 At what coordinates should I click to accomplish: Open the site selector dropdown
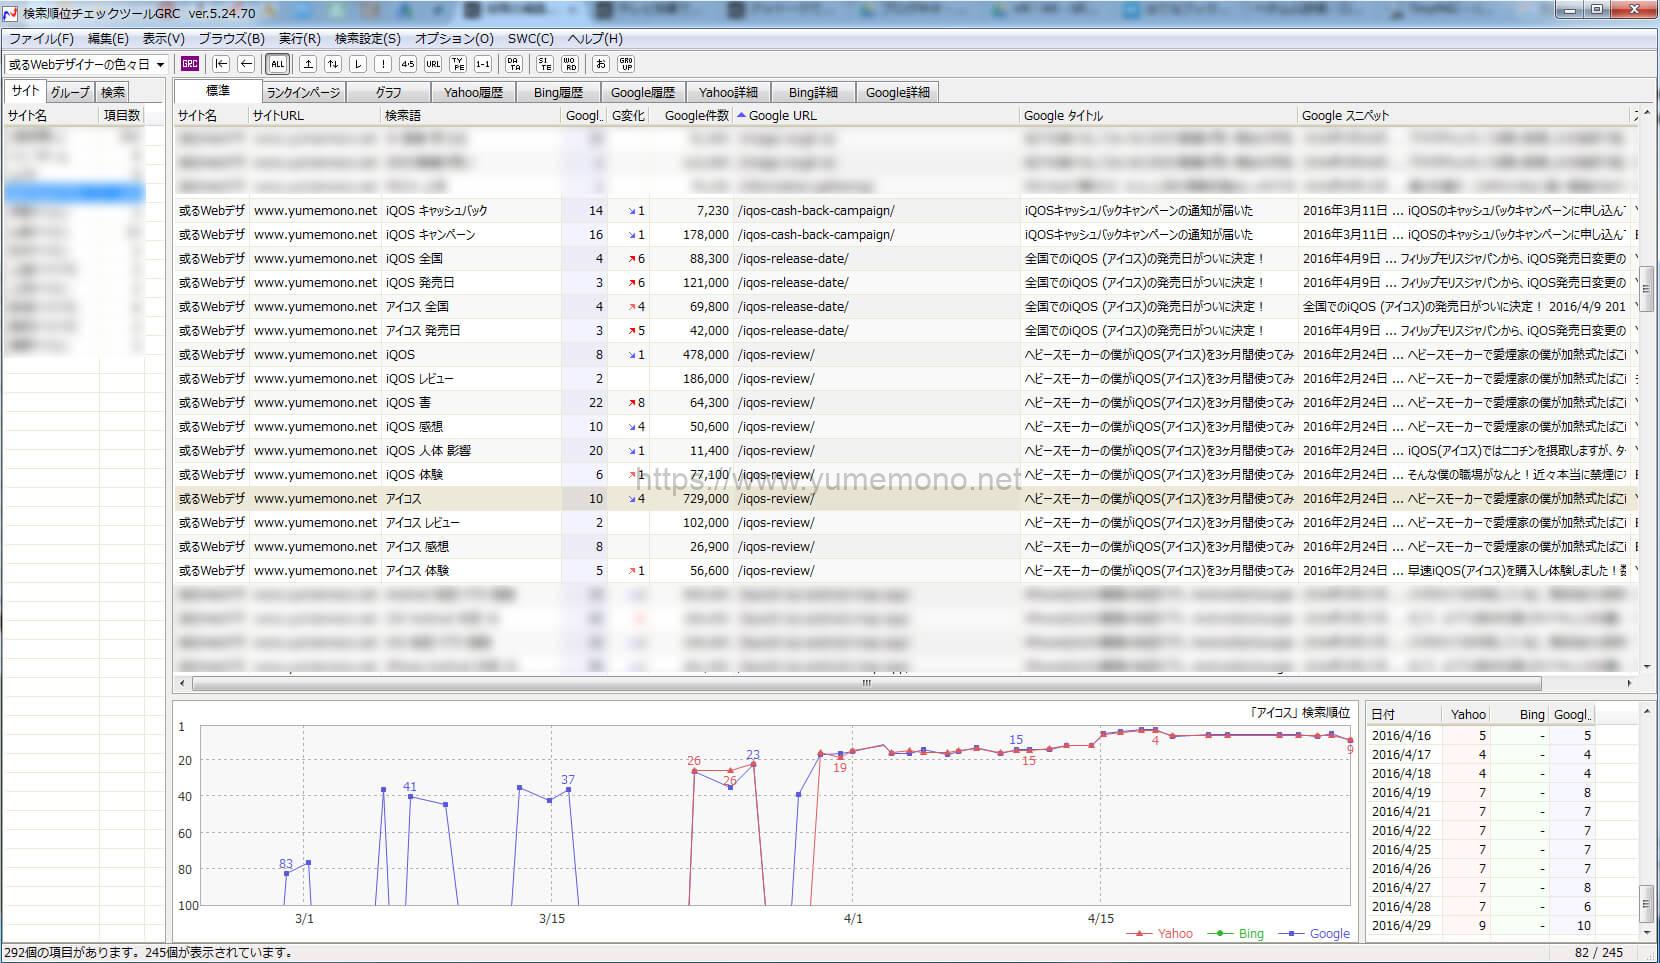(x=160, y=65)
